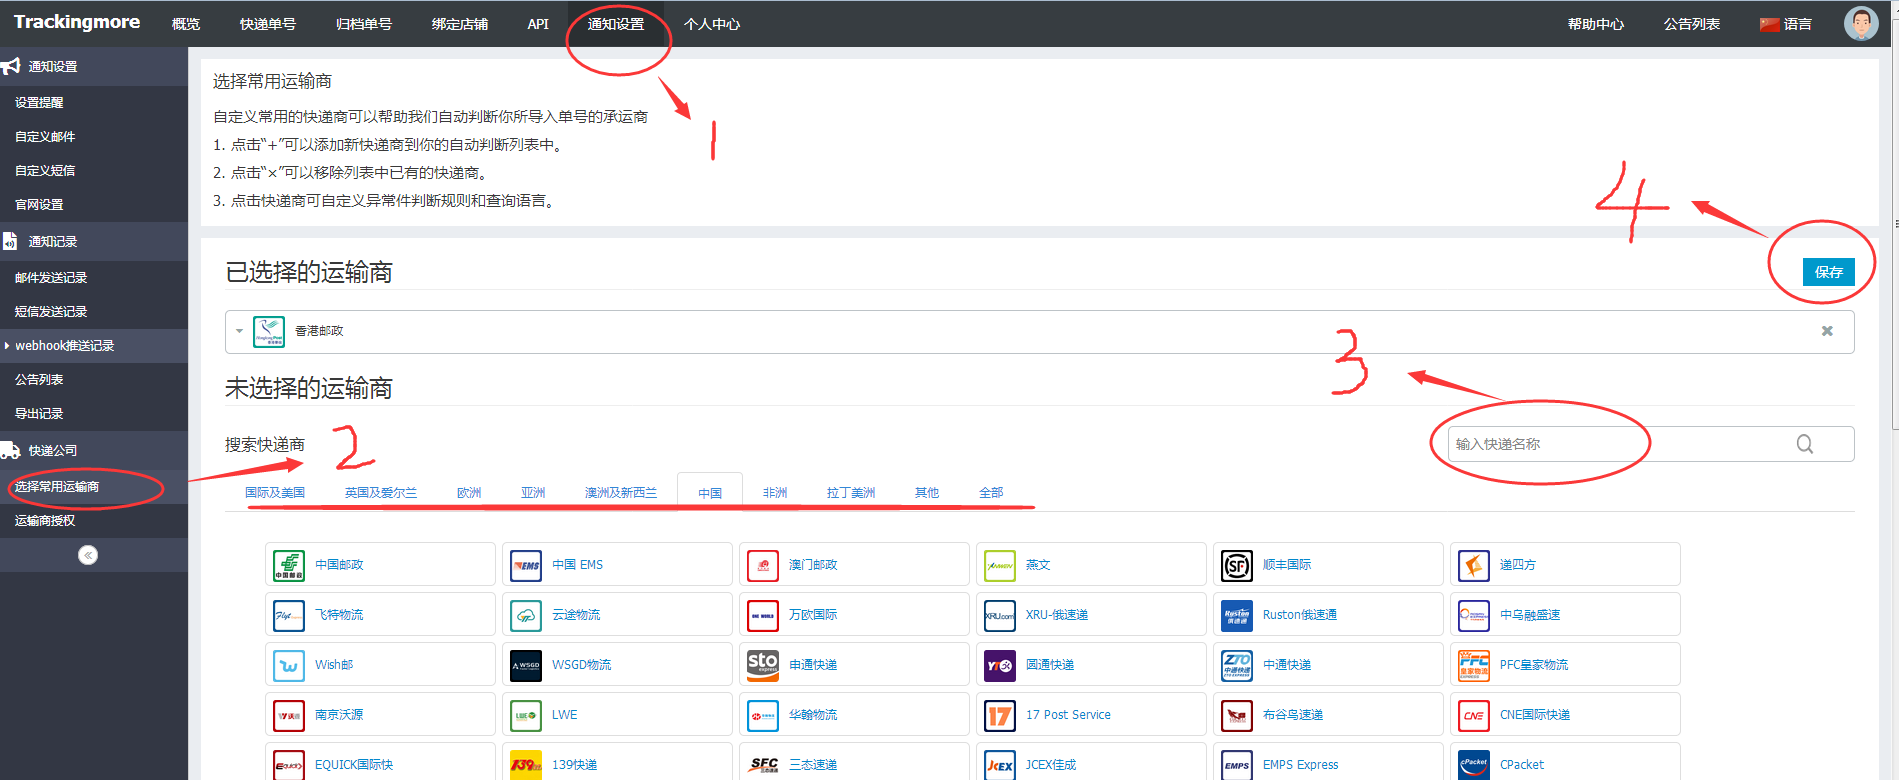
Task: Click the 万欧国际 logo icon
Action: click(763, 615)
